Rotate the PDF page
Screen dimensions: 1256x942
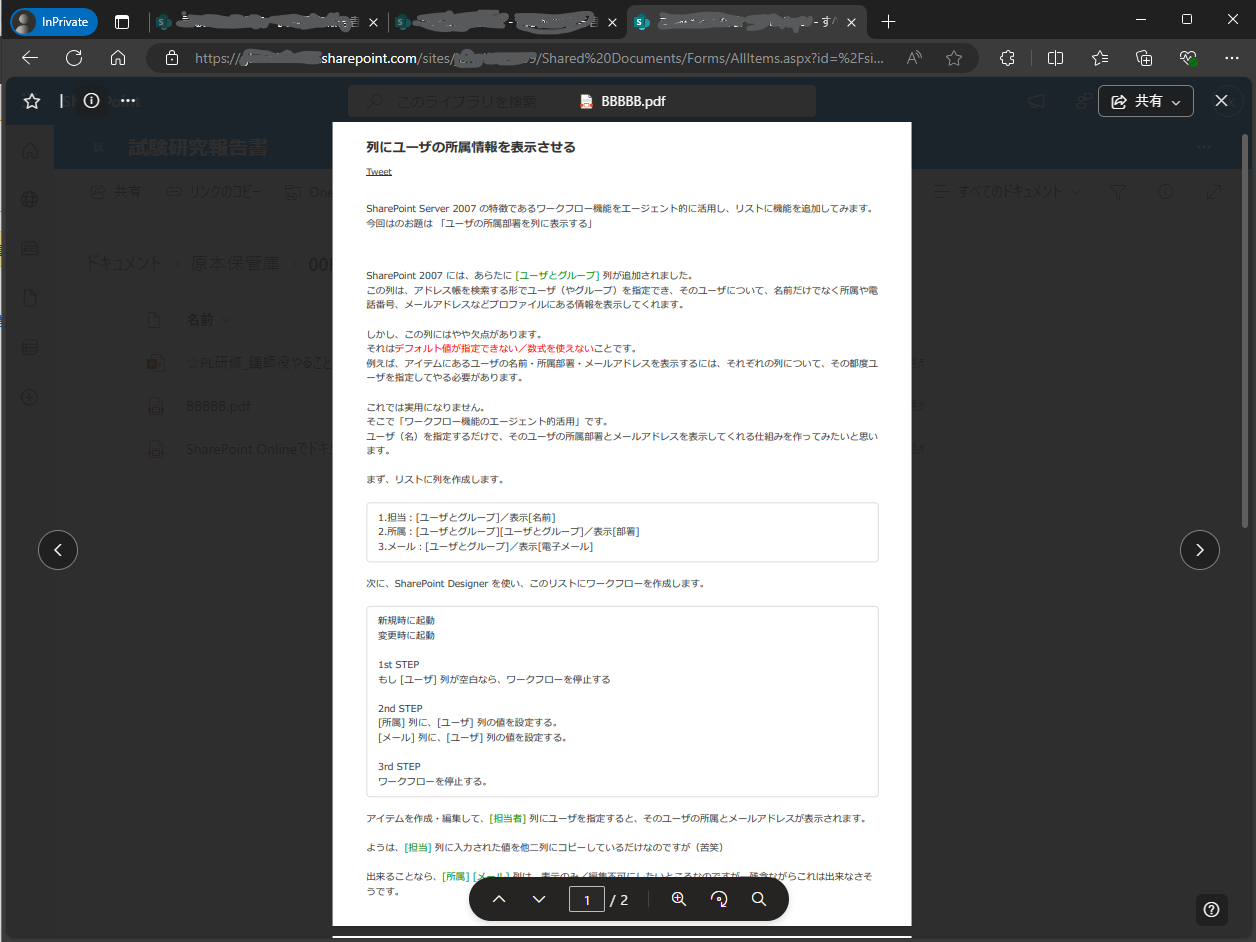click(719, 899)
